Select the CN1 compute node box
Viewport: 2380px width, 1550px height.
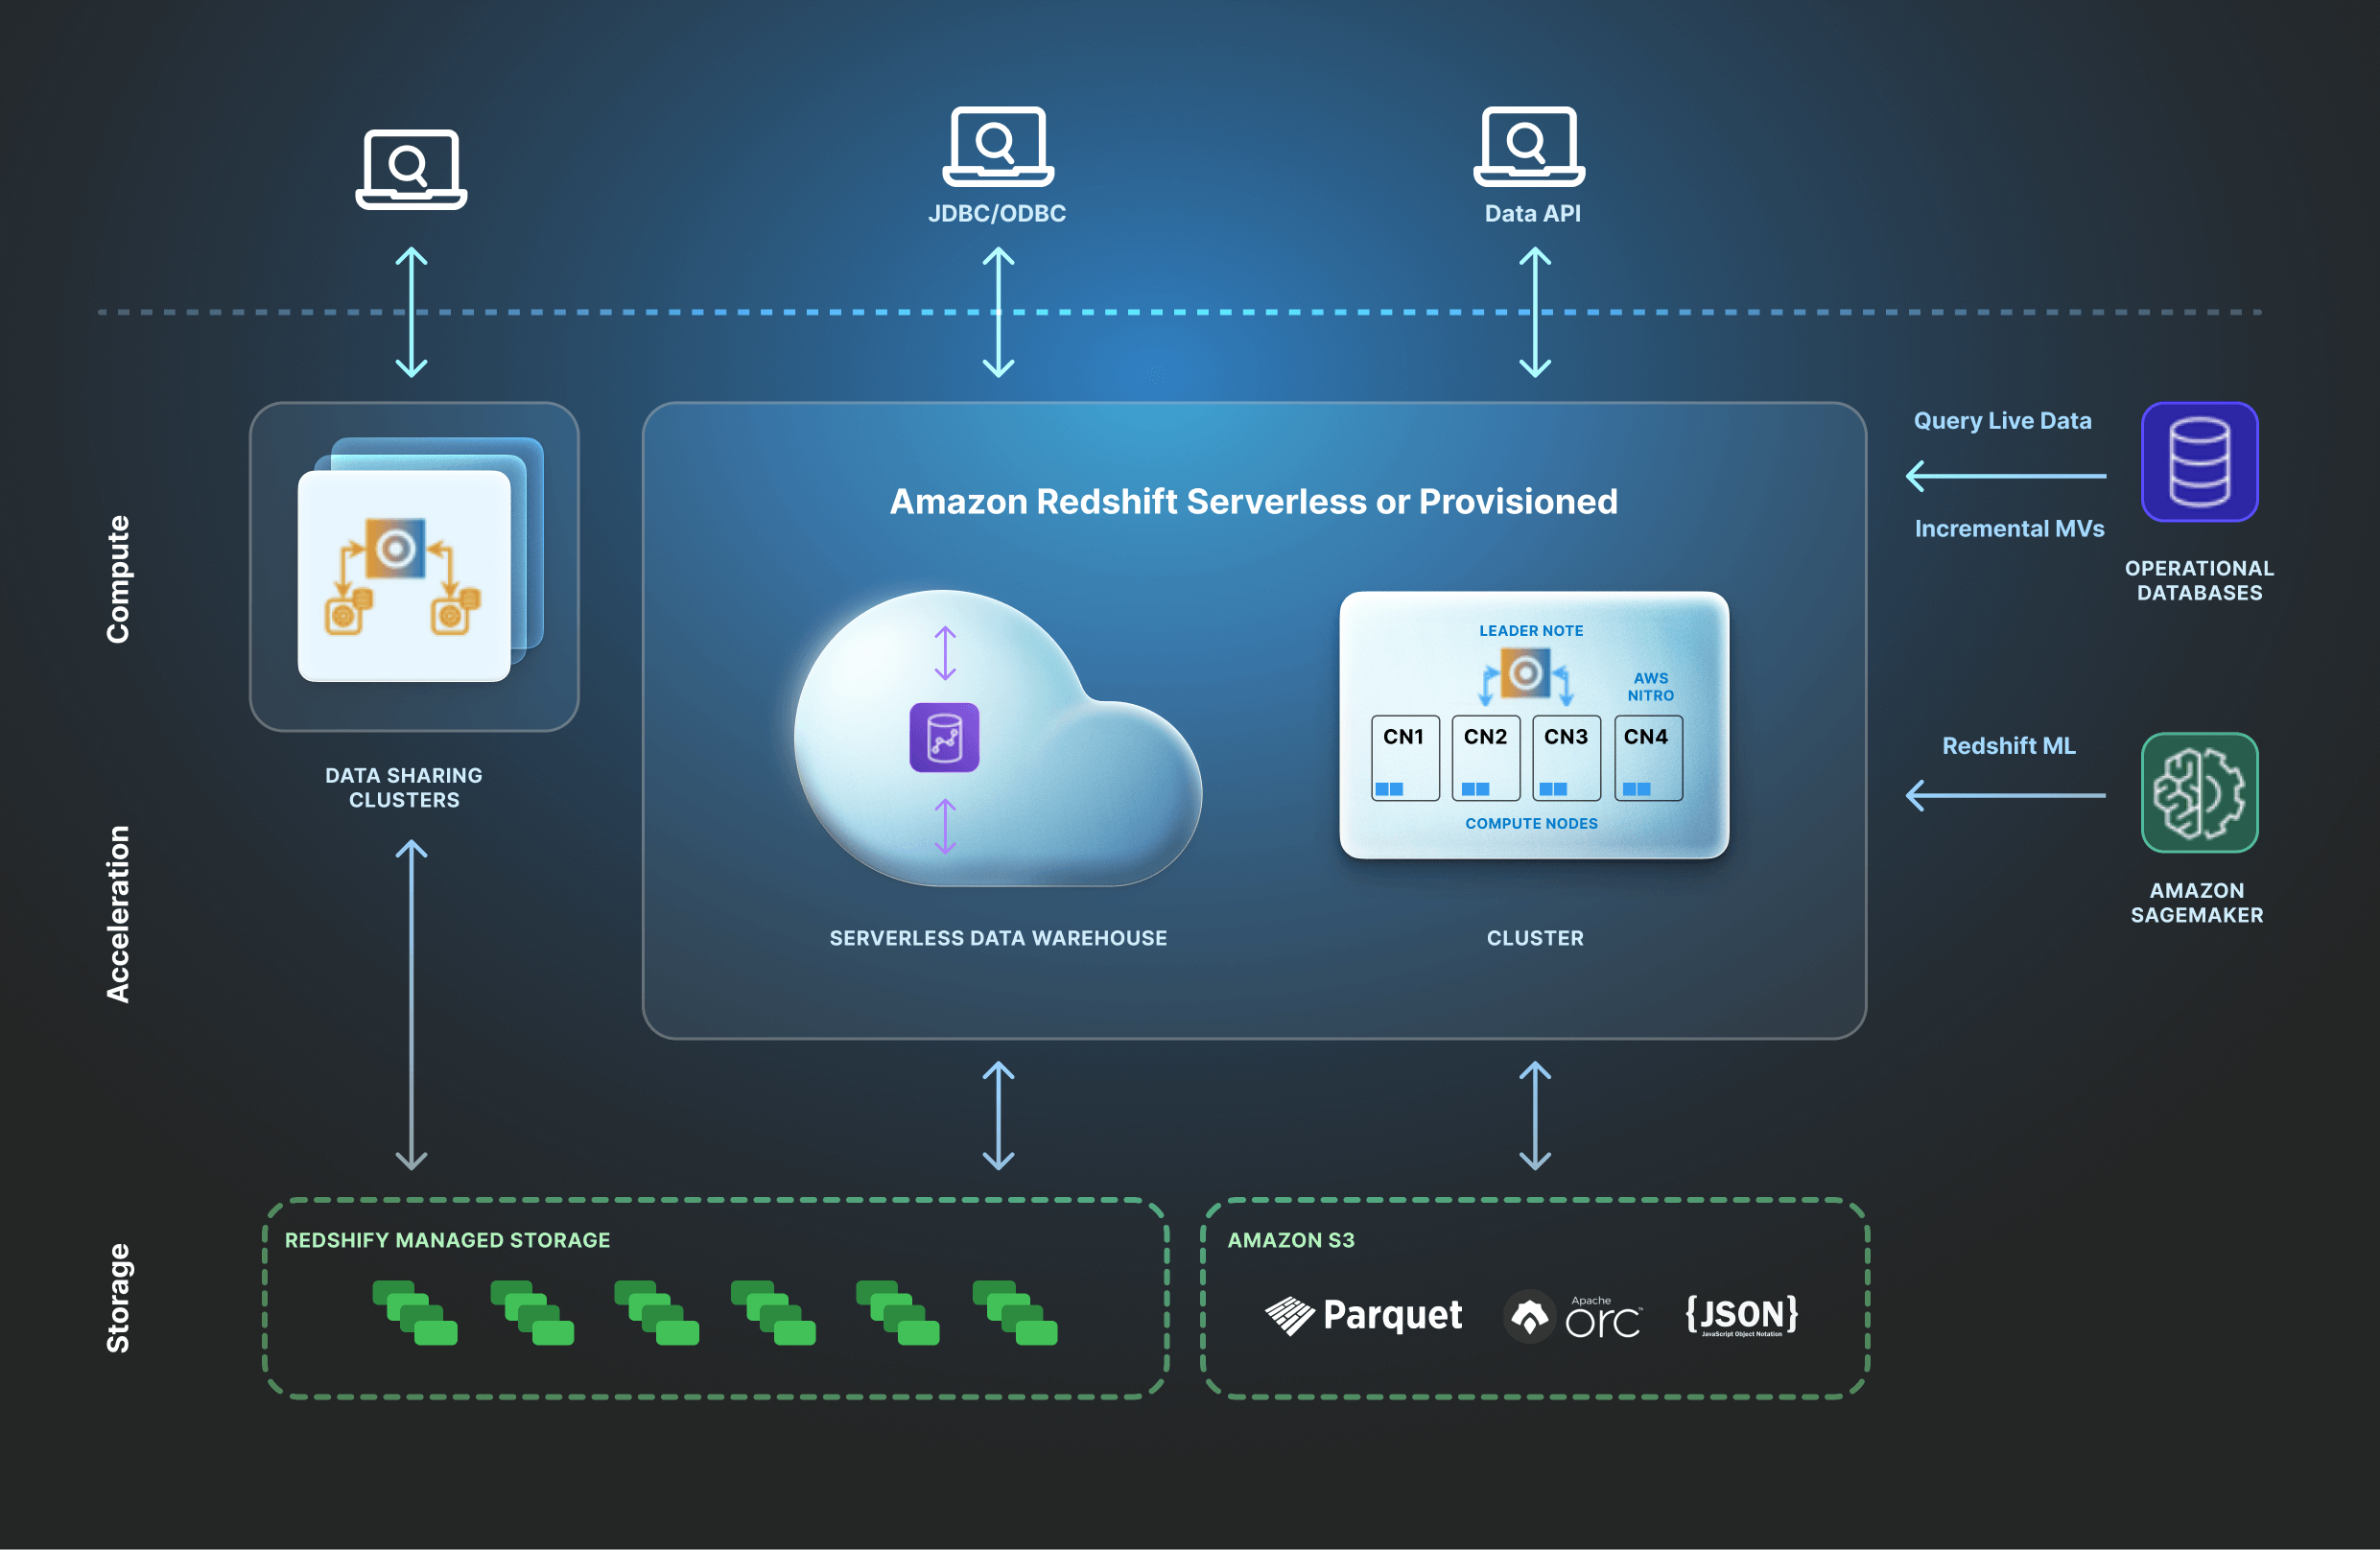(1405, 758)
